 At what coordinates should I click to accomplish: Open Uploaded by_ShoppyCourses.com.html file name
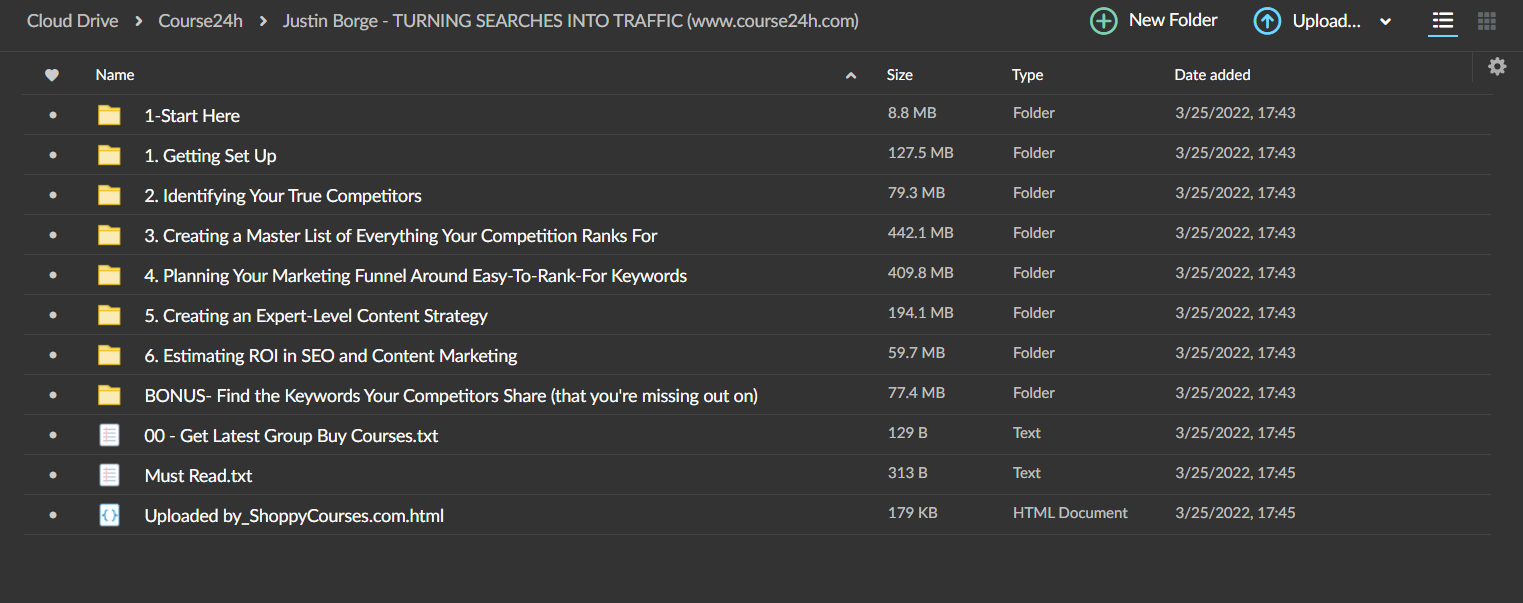(294, 516)
